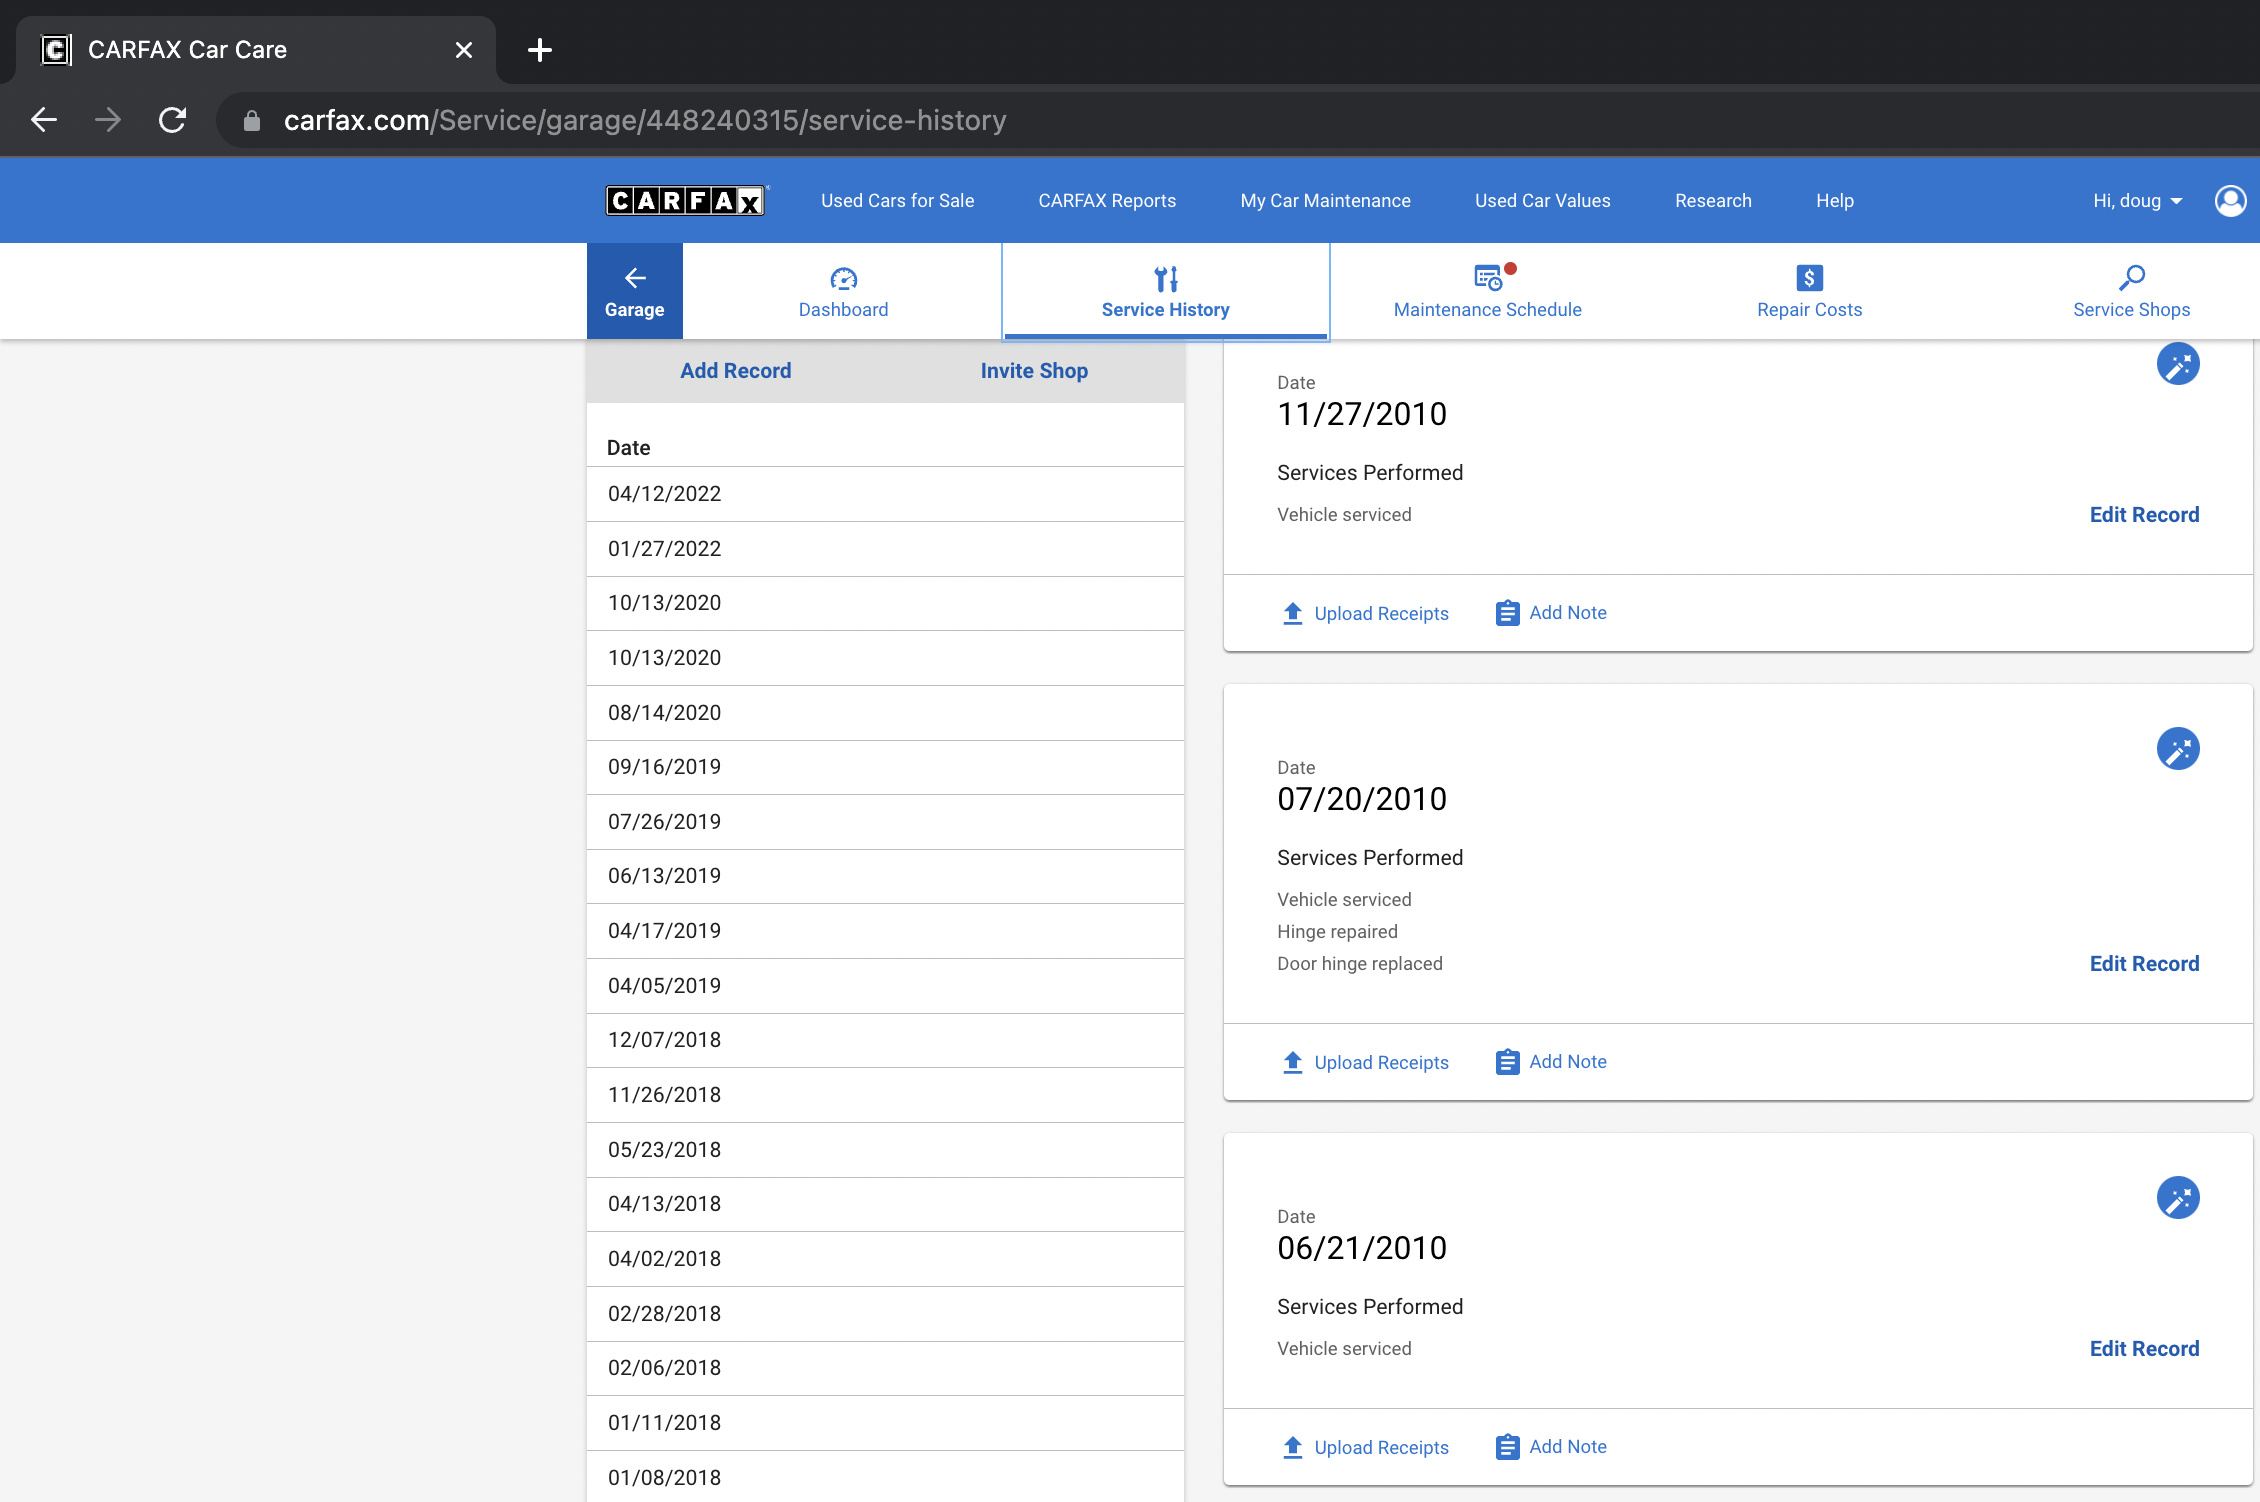
Task: Select the Service History tab
Action: pyautogui.click(x=1166, y=291)
